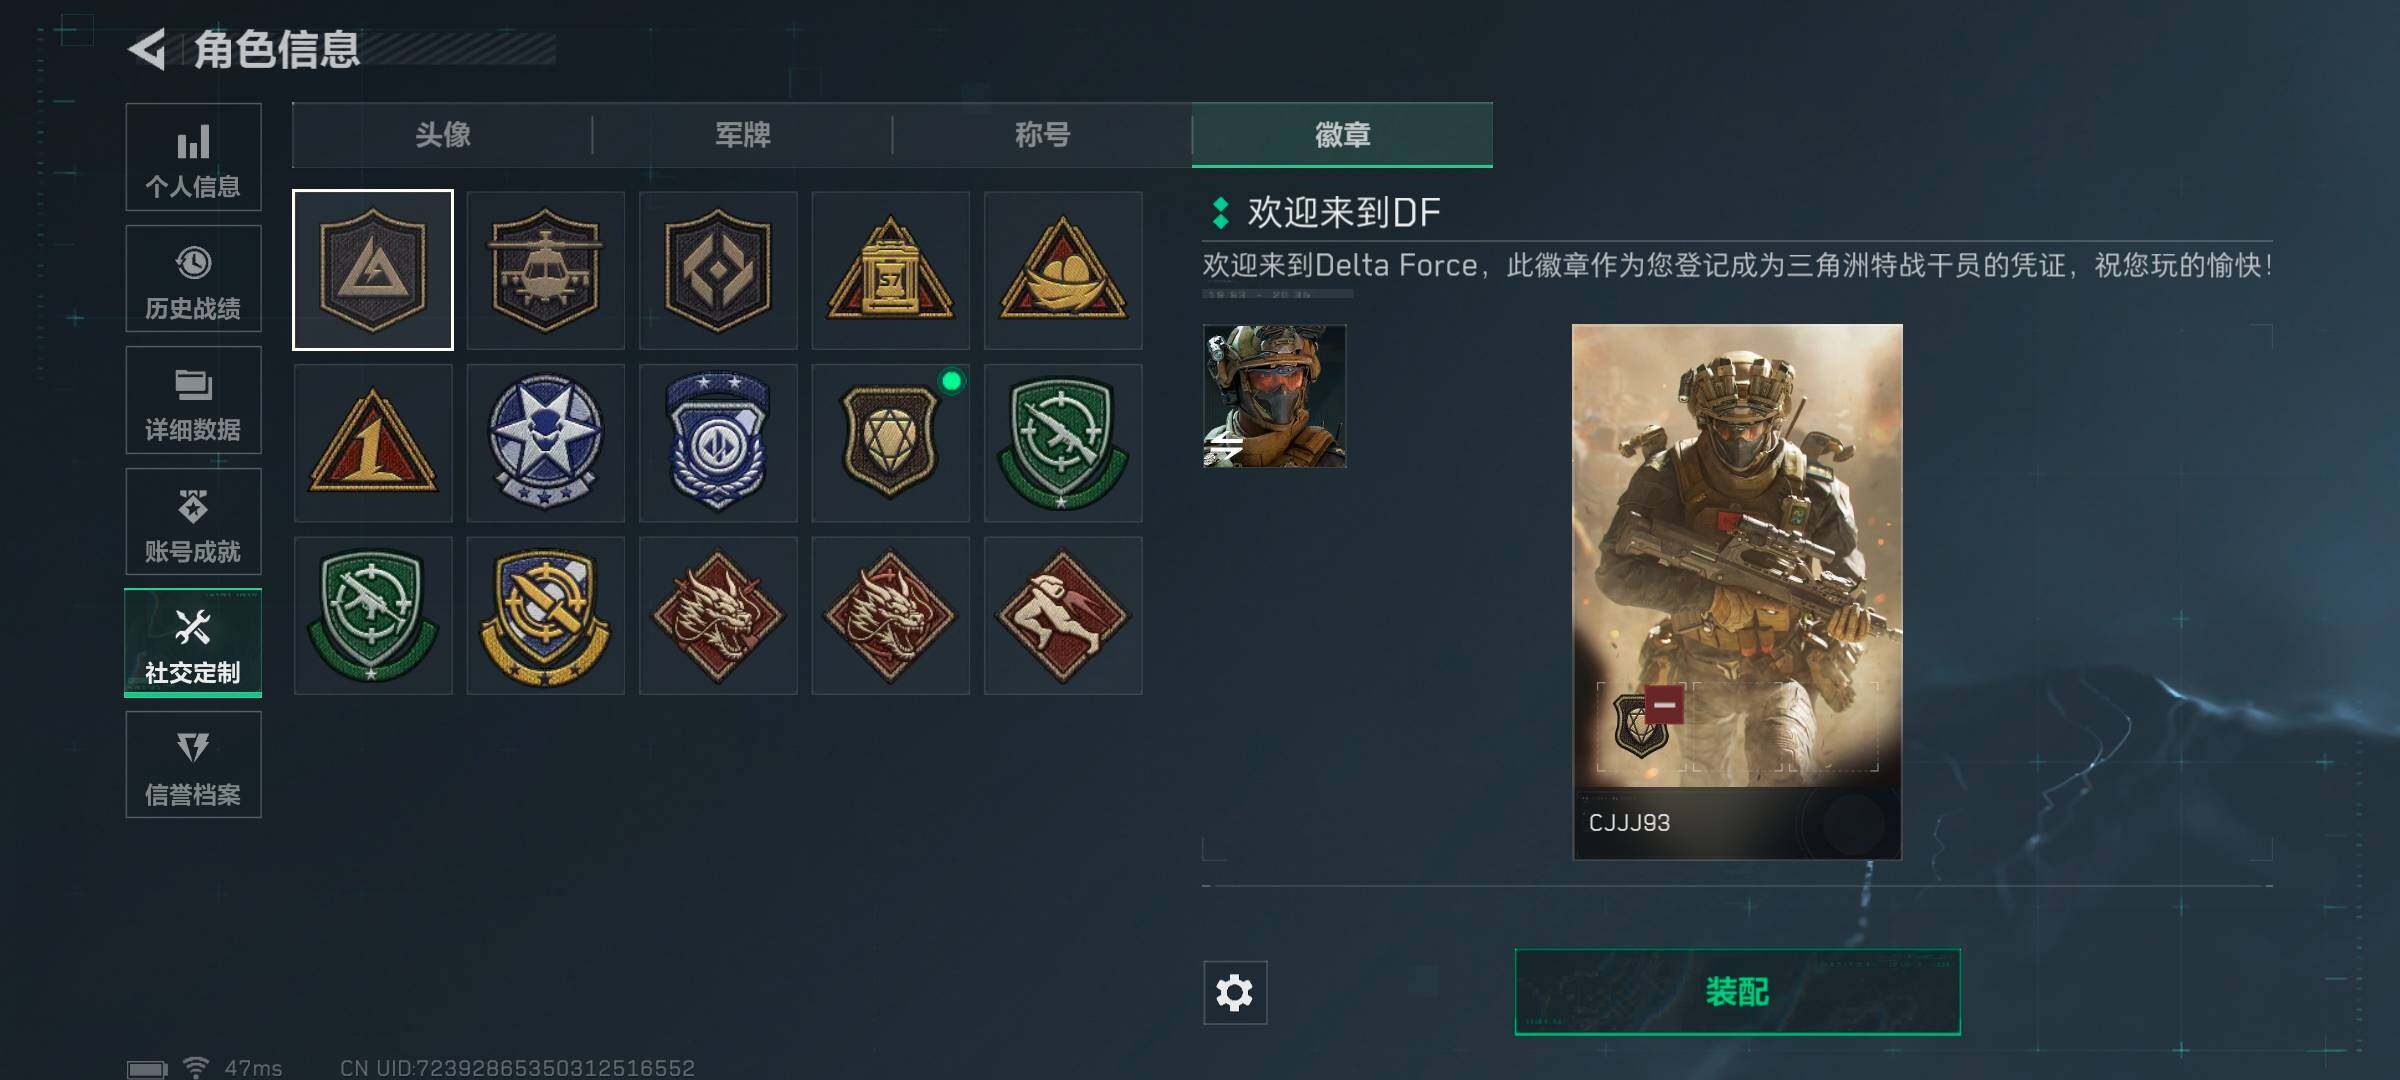Go to the 称号 tab
Image resolution: width=2400 pixels, height=1080 pixels.
coord(1042,135)
